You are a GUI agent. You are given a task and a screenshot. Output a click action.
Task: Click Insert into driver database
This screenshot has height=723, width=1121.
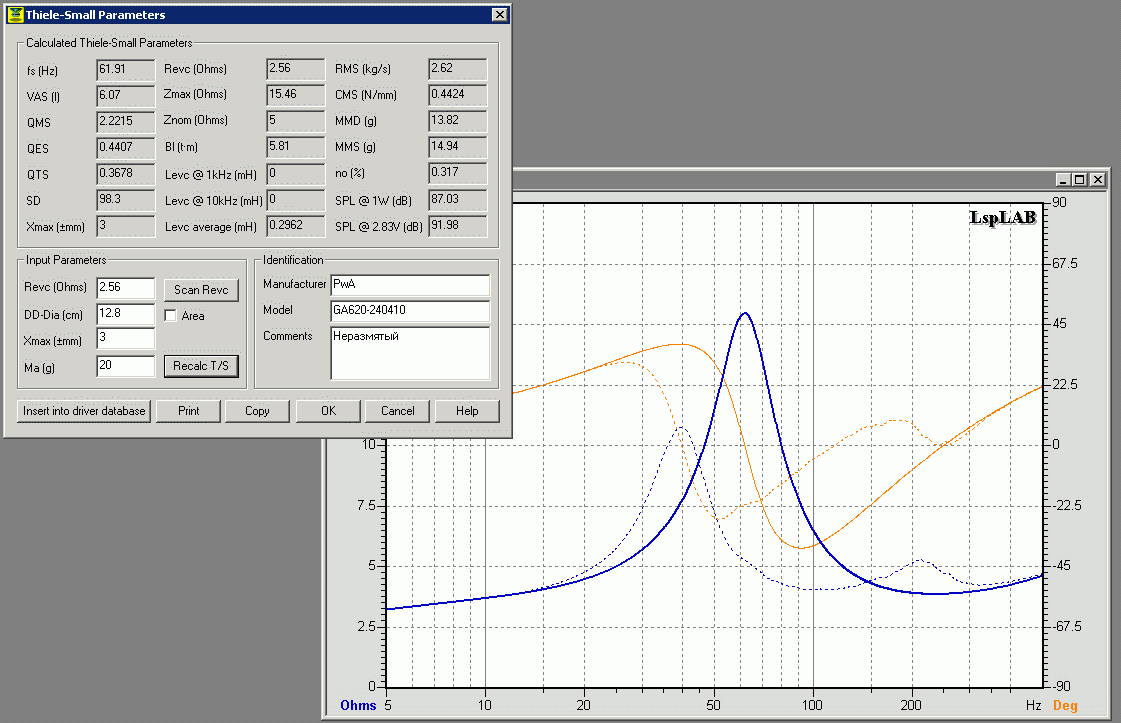[84, 411]
